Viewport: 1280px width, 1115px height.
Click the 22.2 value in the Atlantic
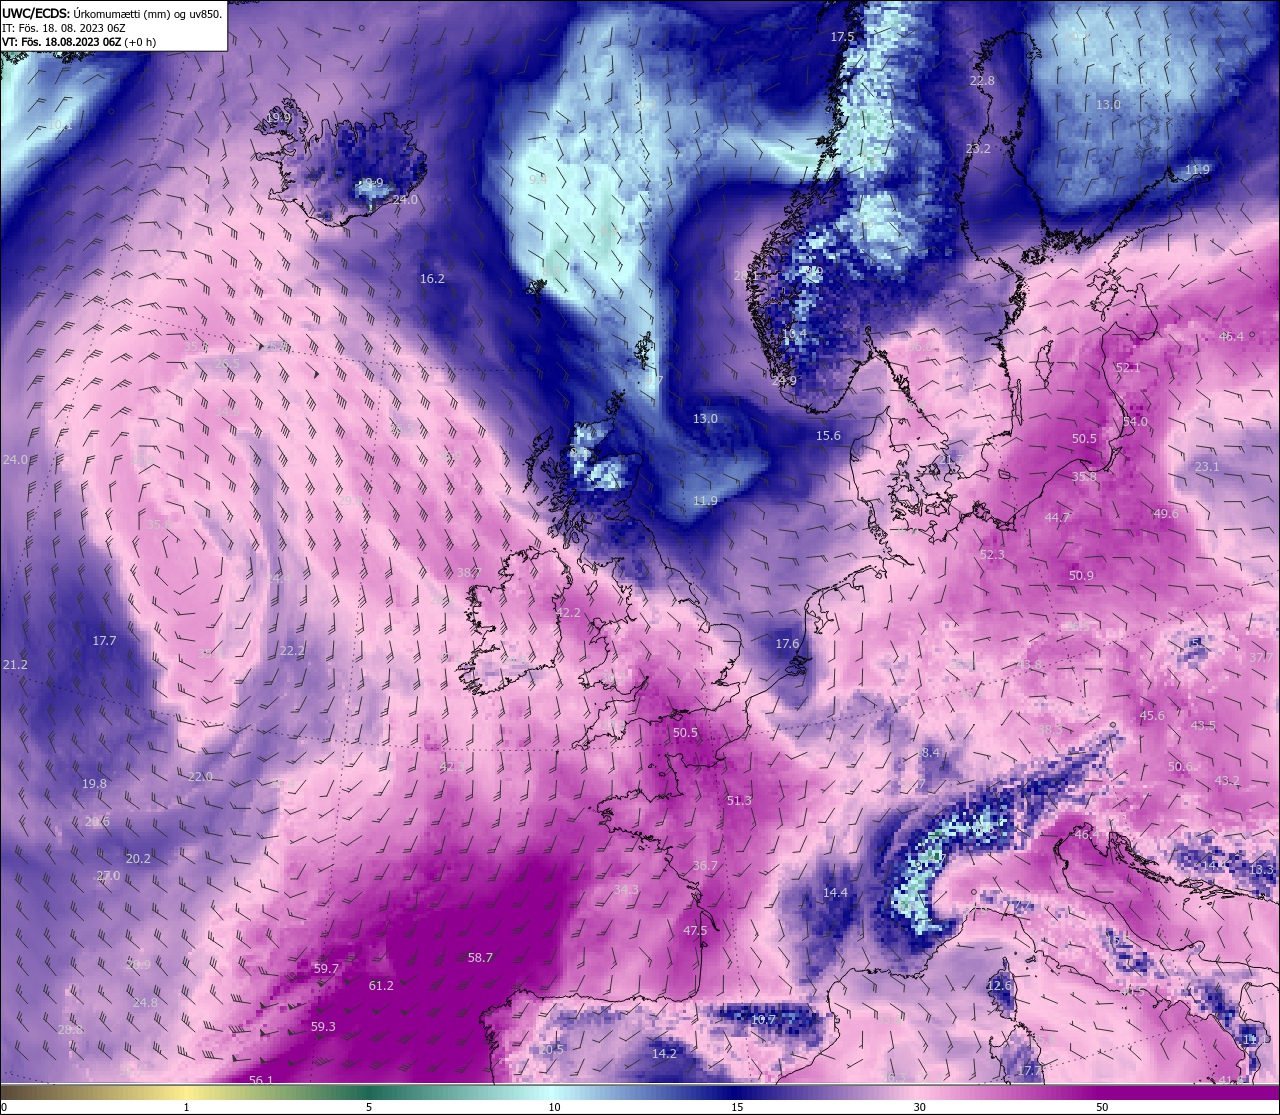coord(292,651)
